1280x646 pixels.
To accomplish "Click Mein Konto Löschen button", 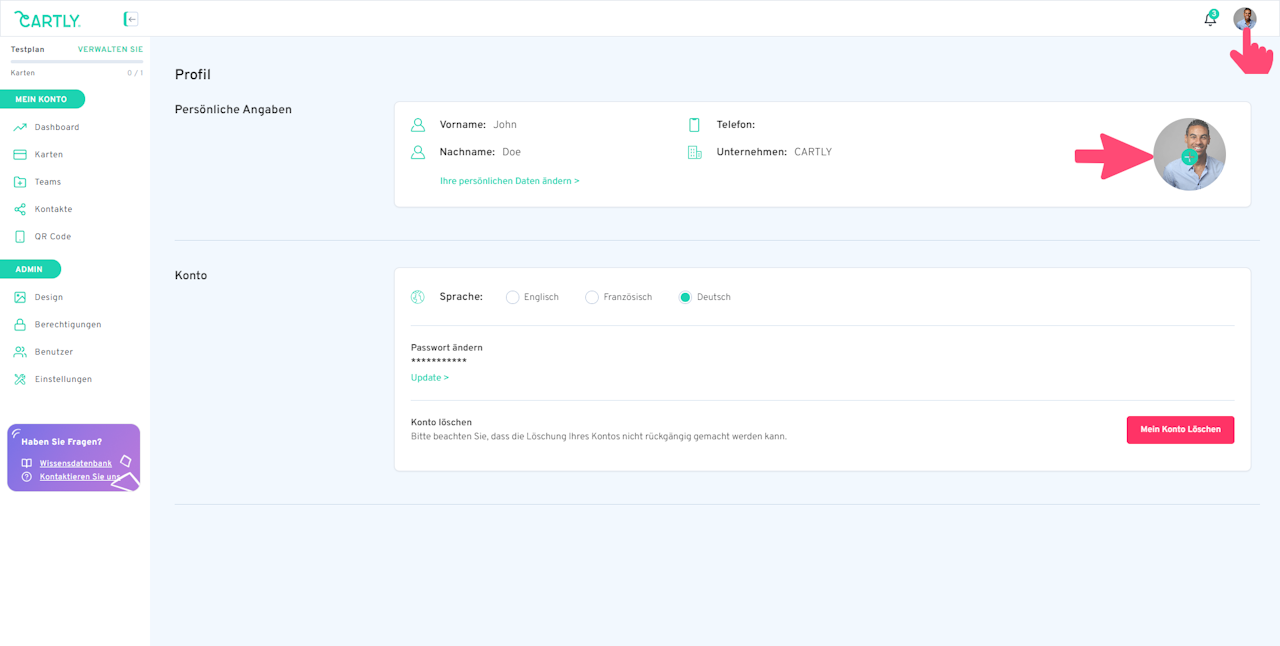I will tap(1180, 430).
